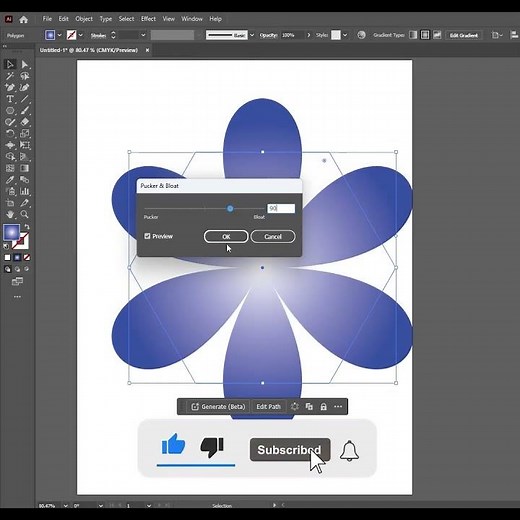The width and height of the screenshot is (520, 520).
Task: Select the Artboard tool
Action: point(10,203)
